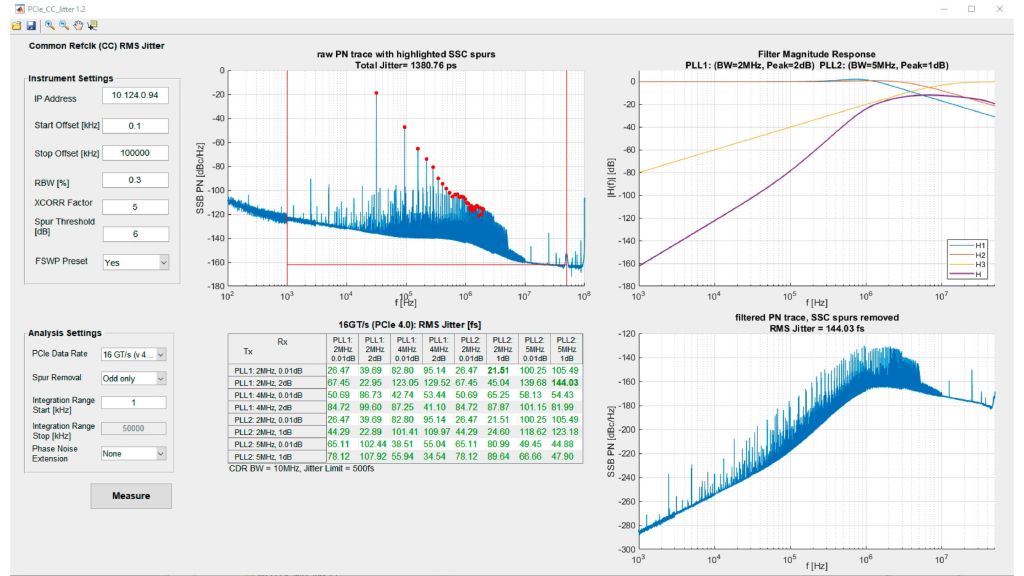Click the Spur Threshold input field
The height and width of the screenshot is (576, 1024).
coord(135,234)
